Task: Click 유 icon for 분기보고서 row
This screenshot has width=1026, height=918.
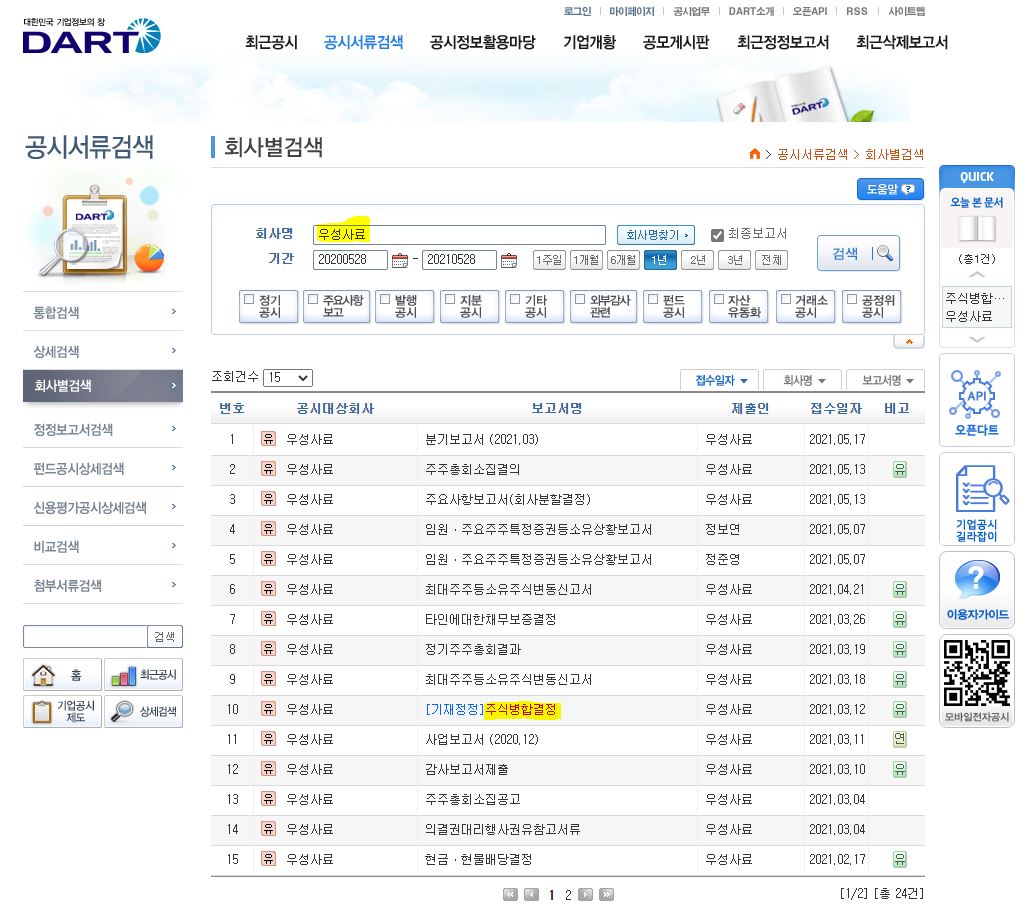Action: 268,438
